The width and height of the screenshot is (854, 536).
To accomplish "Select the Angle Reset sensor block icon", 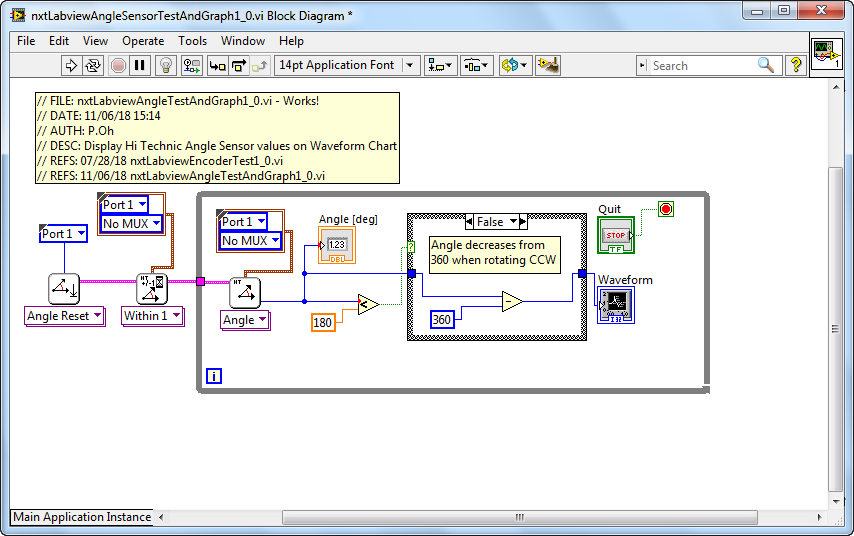I will point(64,289).
